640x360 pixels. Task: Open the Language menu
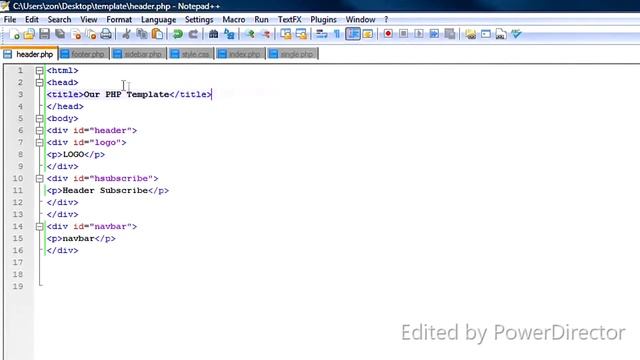158,20
